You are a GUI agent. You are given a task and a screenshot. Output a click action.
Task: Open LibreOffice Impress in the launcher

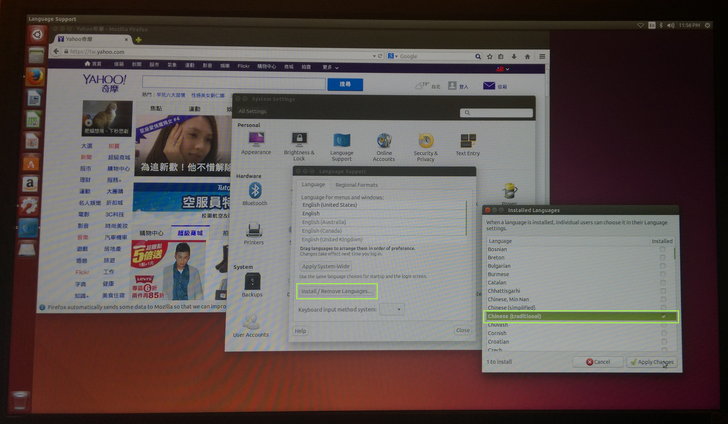click(32, 141)
